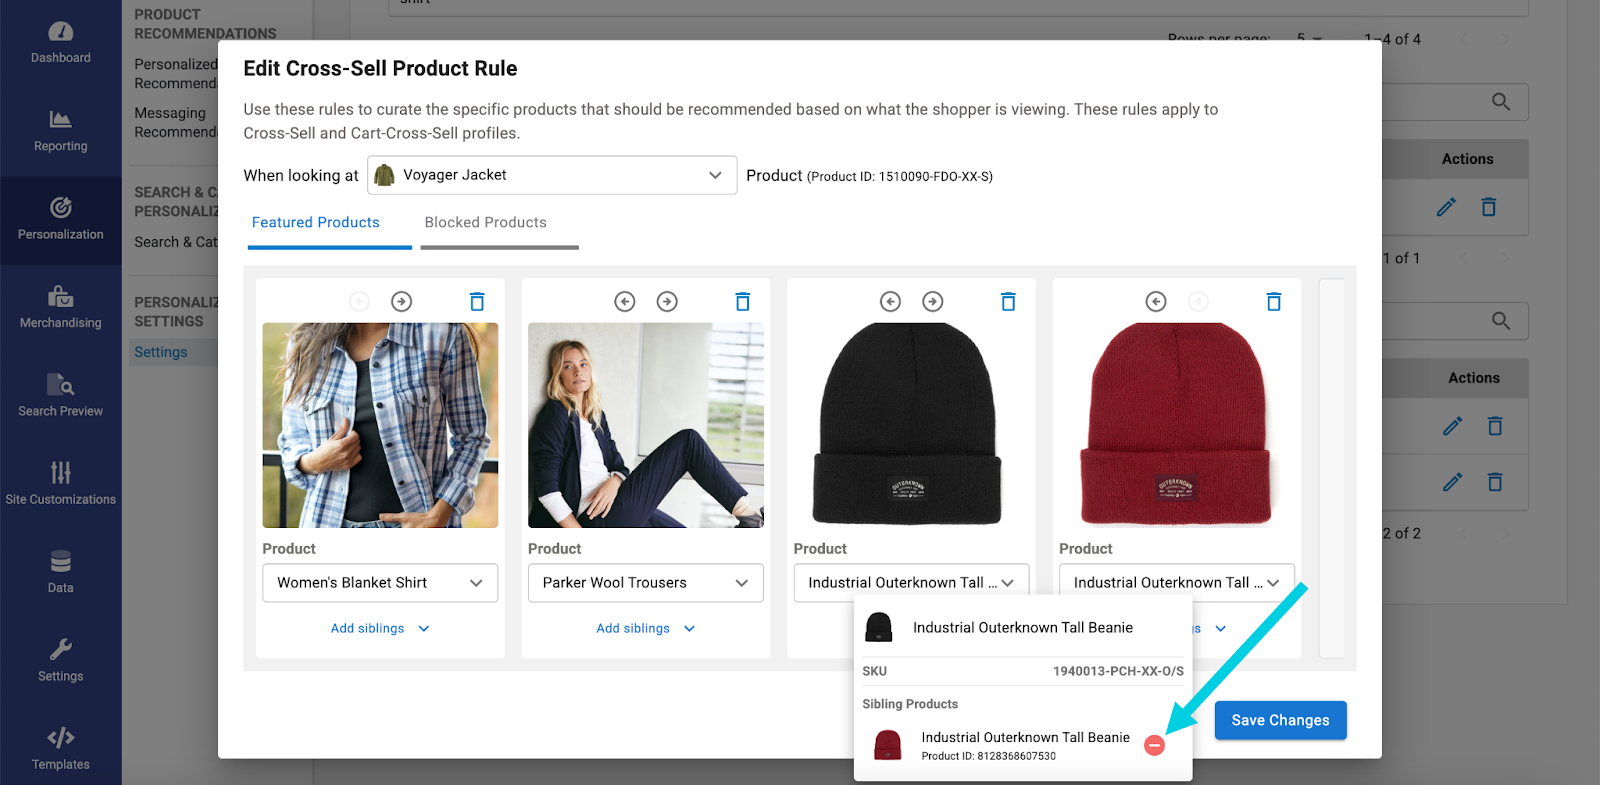This screenshot has width=1600, height=785.
Task: Move Parker Wool Trousers card right
Action: [x=667, y=301]
